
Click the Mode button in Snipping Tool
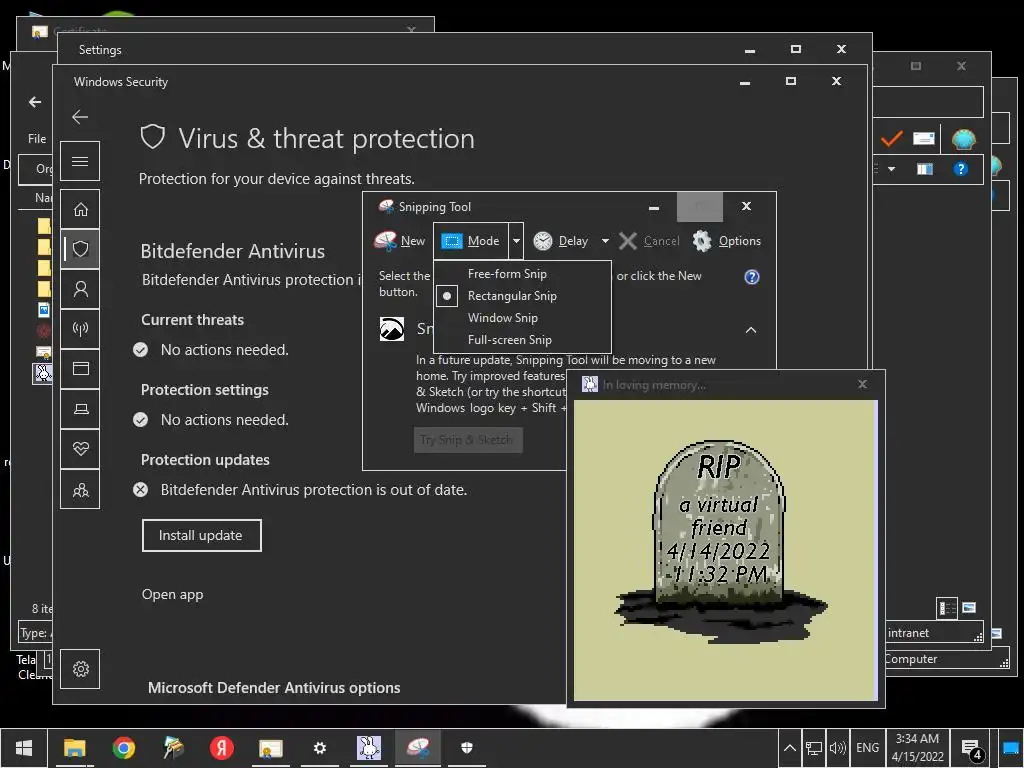(470, 240)
